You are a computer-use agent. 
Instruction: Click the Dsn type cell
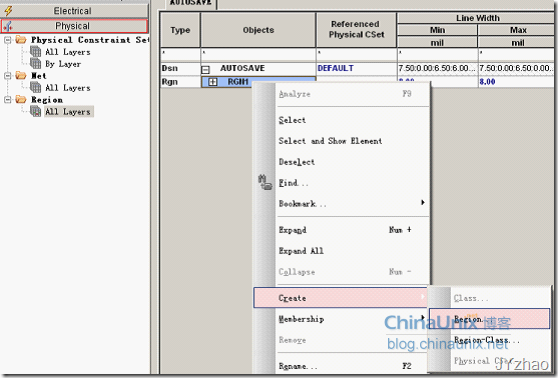pyautogui.click(x=180, y=68)
